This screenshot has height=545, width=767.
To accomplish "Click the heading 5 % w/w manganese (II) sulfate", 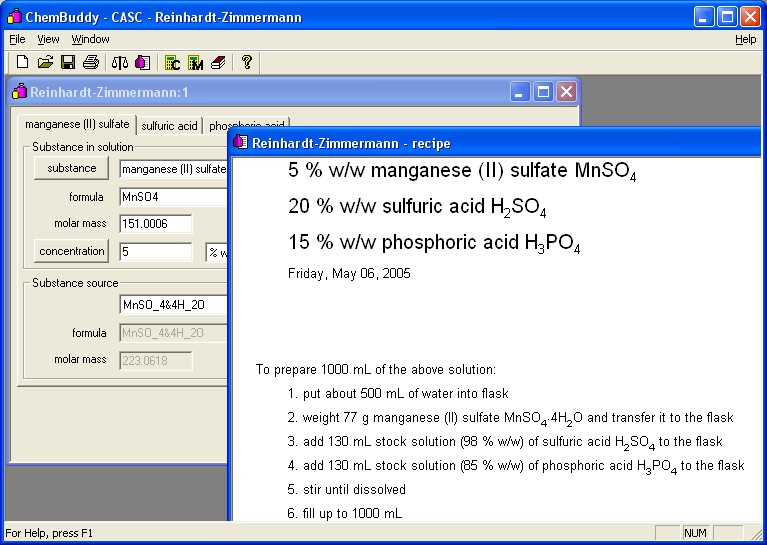I will (x=462, y=171).
